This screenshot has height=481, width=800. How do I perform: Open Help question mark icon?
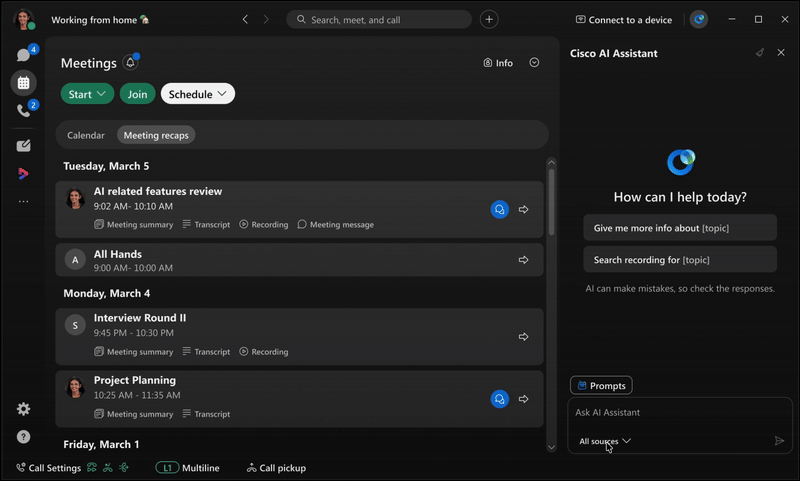(23, 437)
